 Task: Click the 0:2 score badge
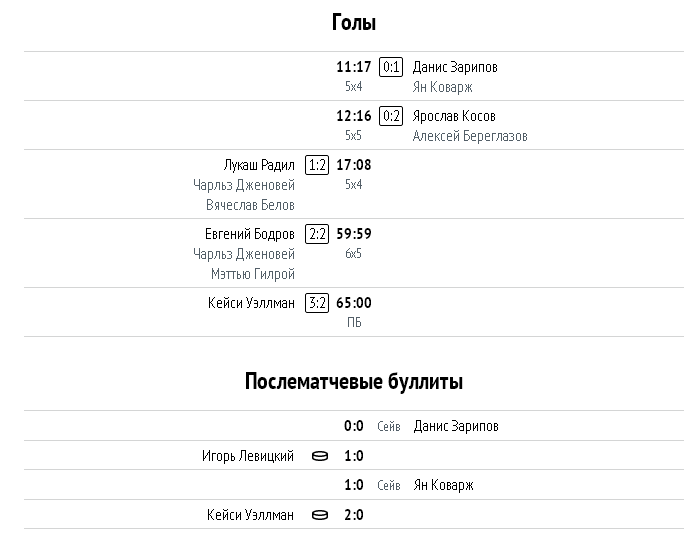[391, 116]
